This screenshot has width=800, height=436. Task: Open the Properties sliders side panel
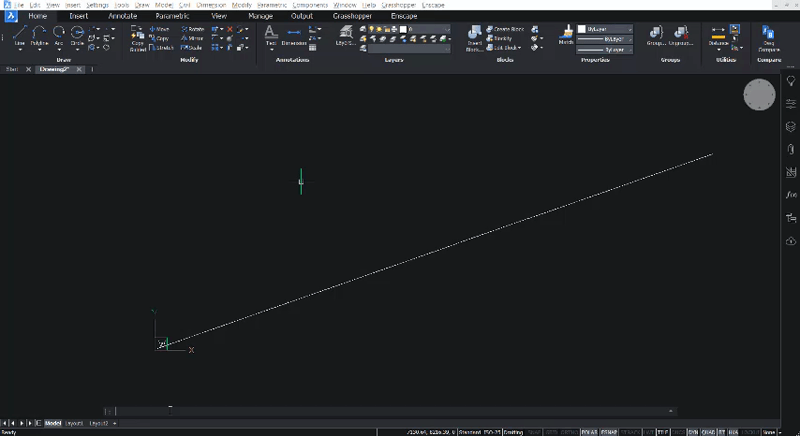tap(790, 104)
